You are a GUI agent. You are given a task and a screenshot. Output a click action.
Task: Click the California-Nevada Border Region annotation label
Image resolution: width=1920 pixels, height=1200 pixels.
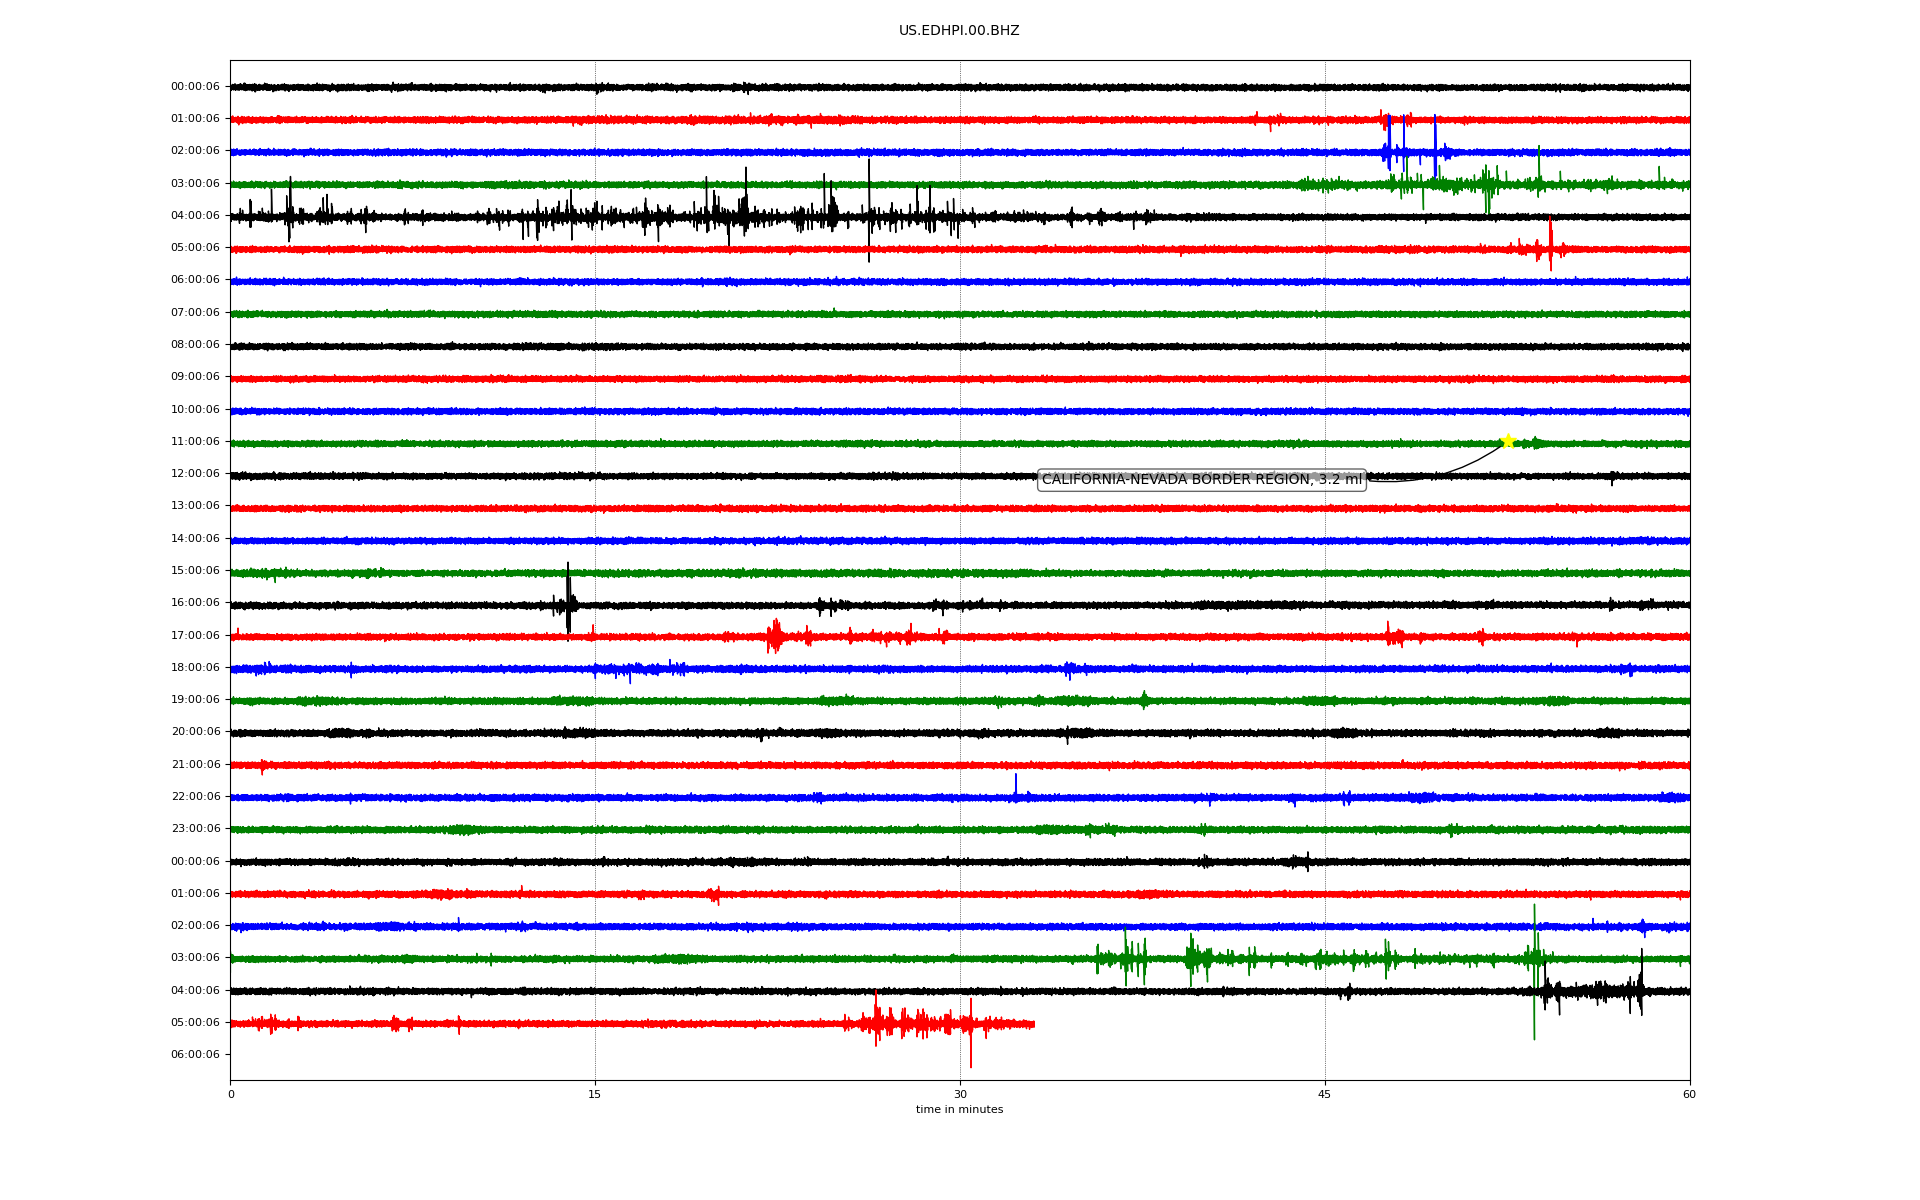click(1201, 480)
